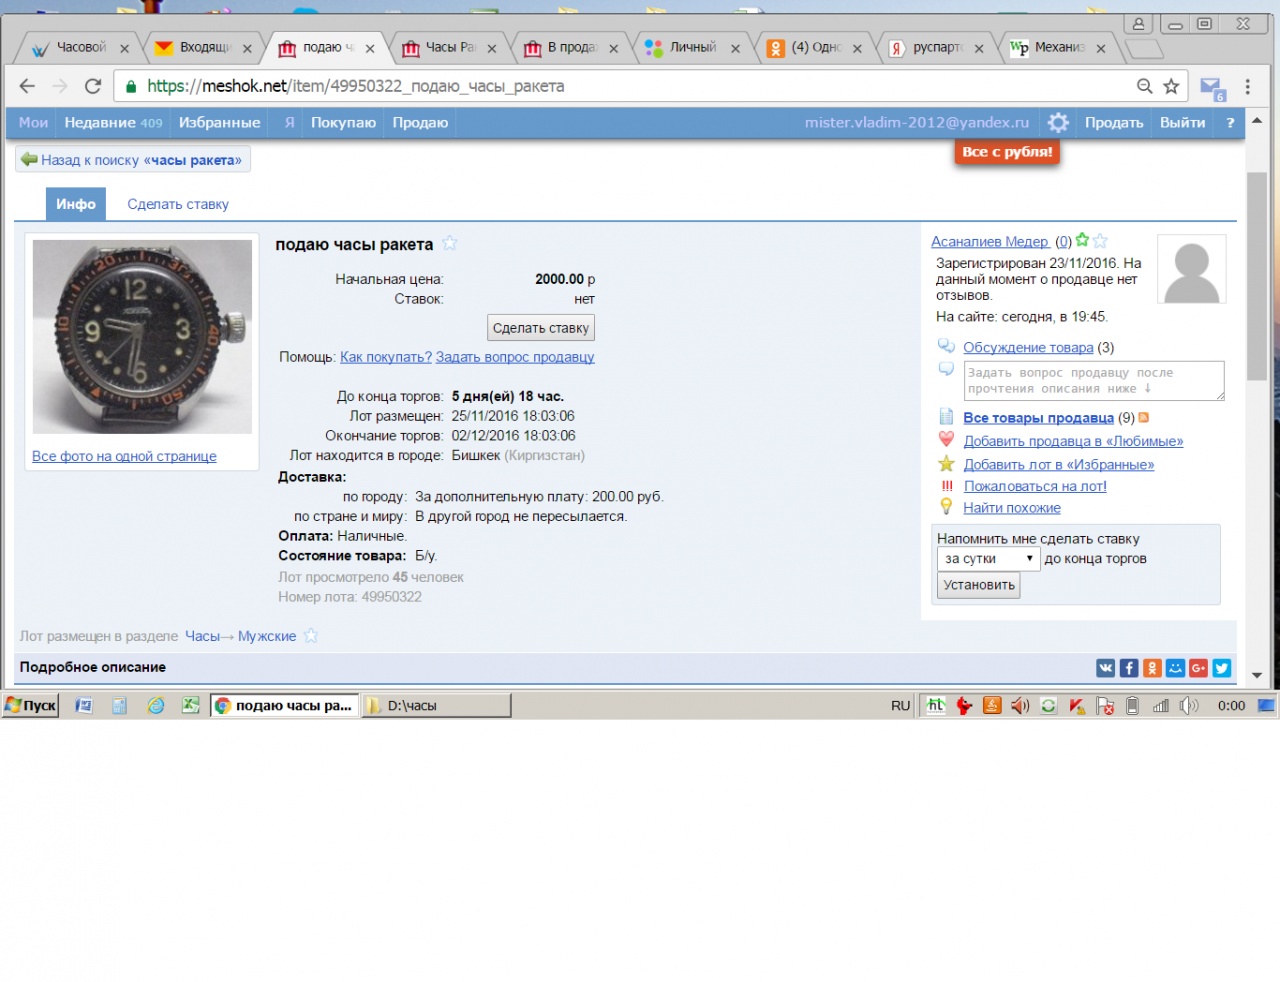
Task: Share the lot on Facebook
Action: [x=1128, y=668]
